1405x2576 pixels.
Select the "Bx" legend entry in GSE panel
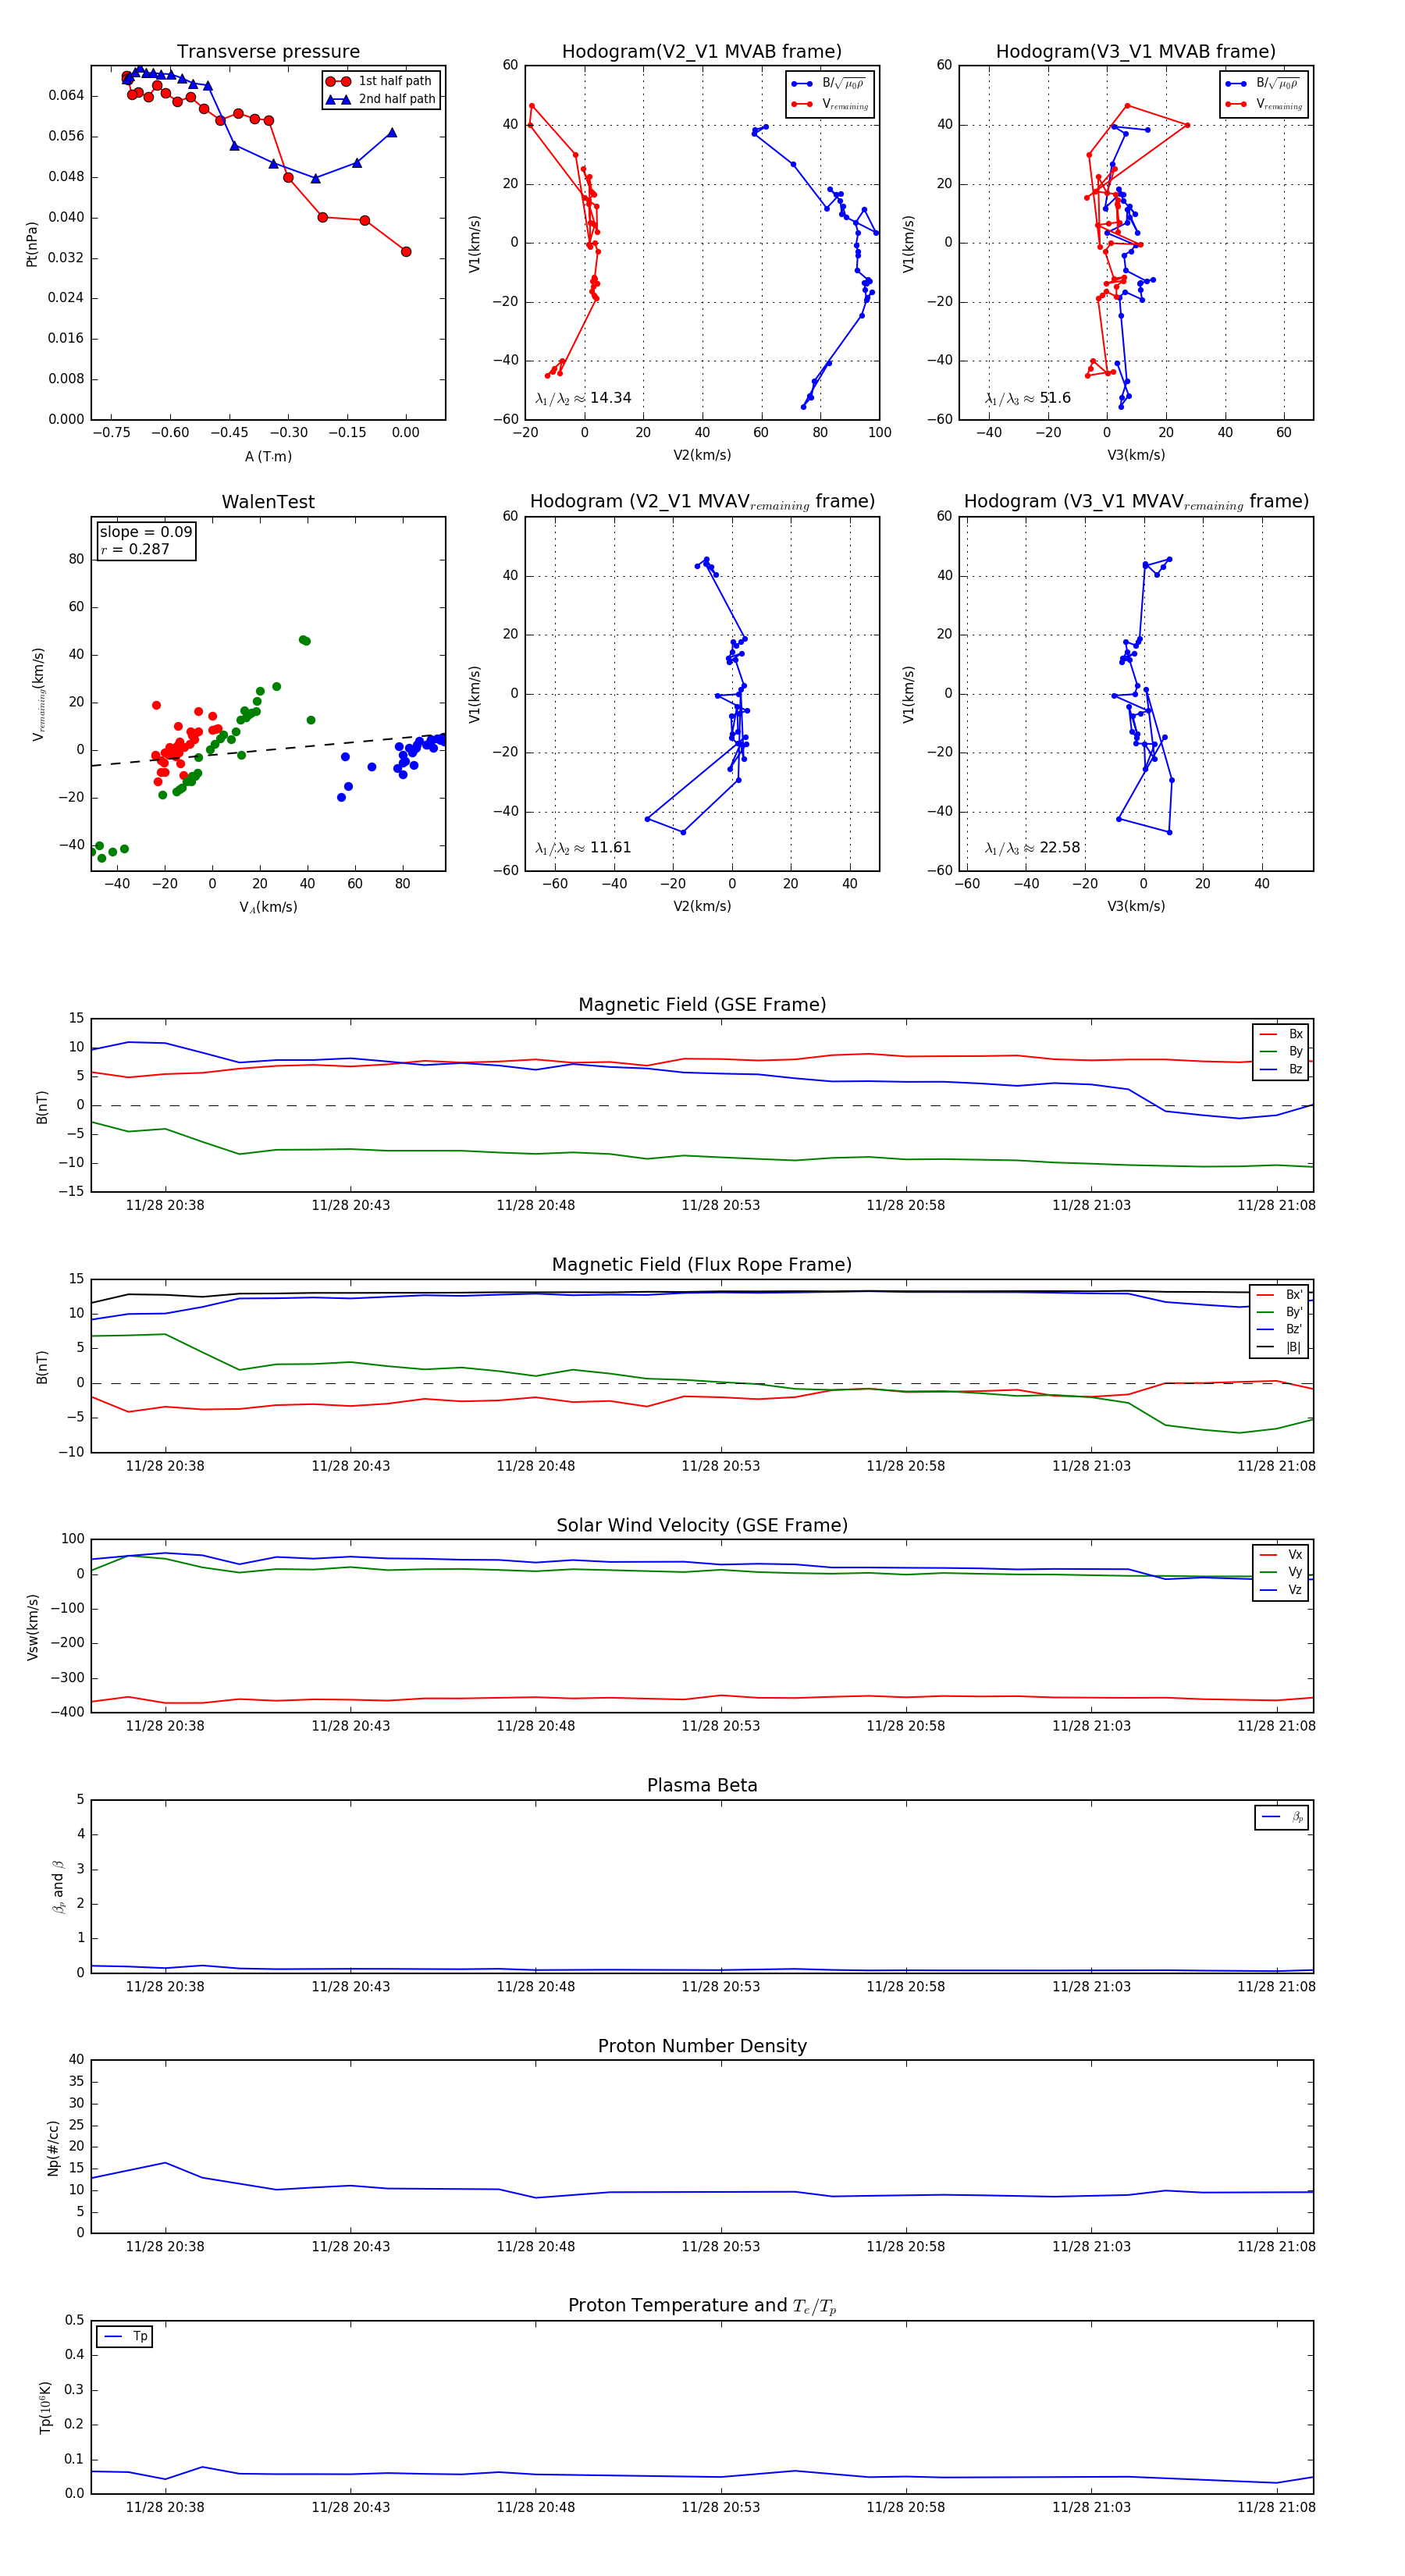(1281, 1034)
